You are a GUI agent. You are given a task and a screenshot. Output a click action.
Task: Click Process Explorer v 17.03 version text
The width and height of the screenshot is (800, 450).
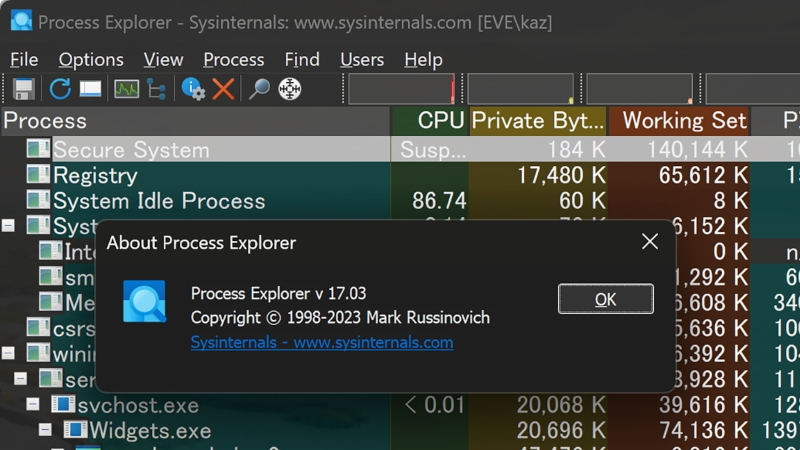click(279, 293)
